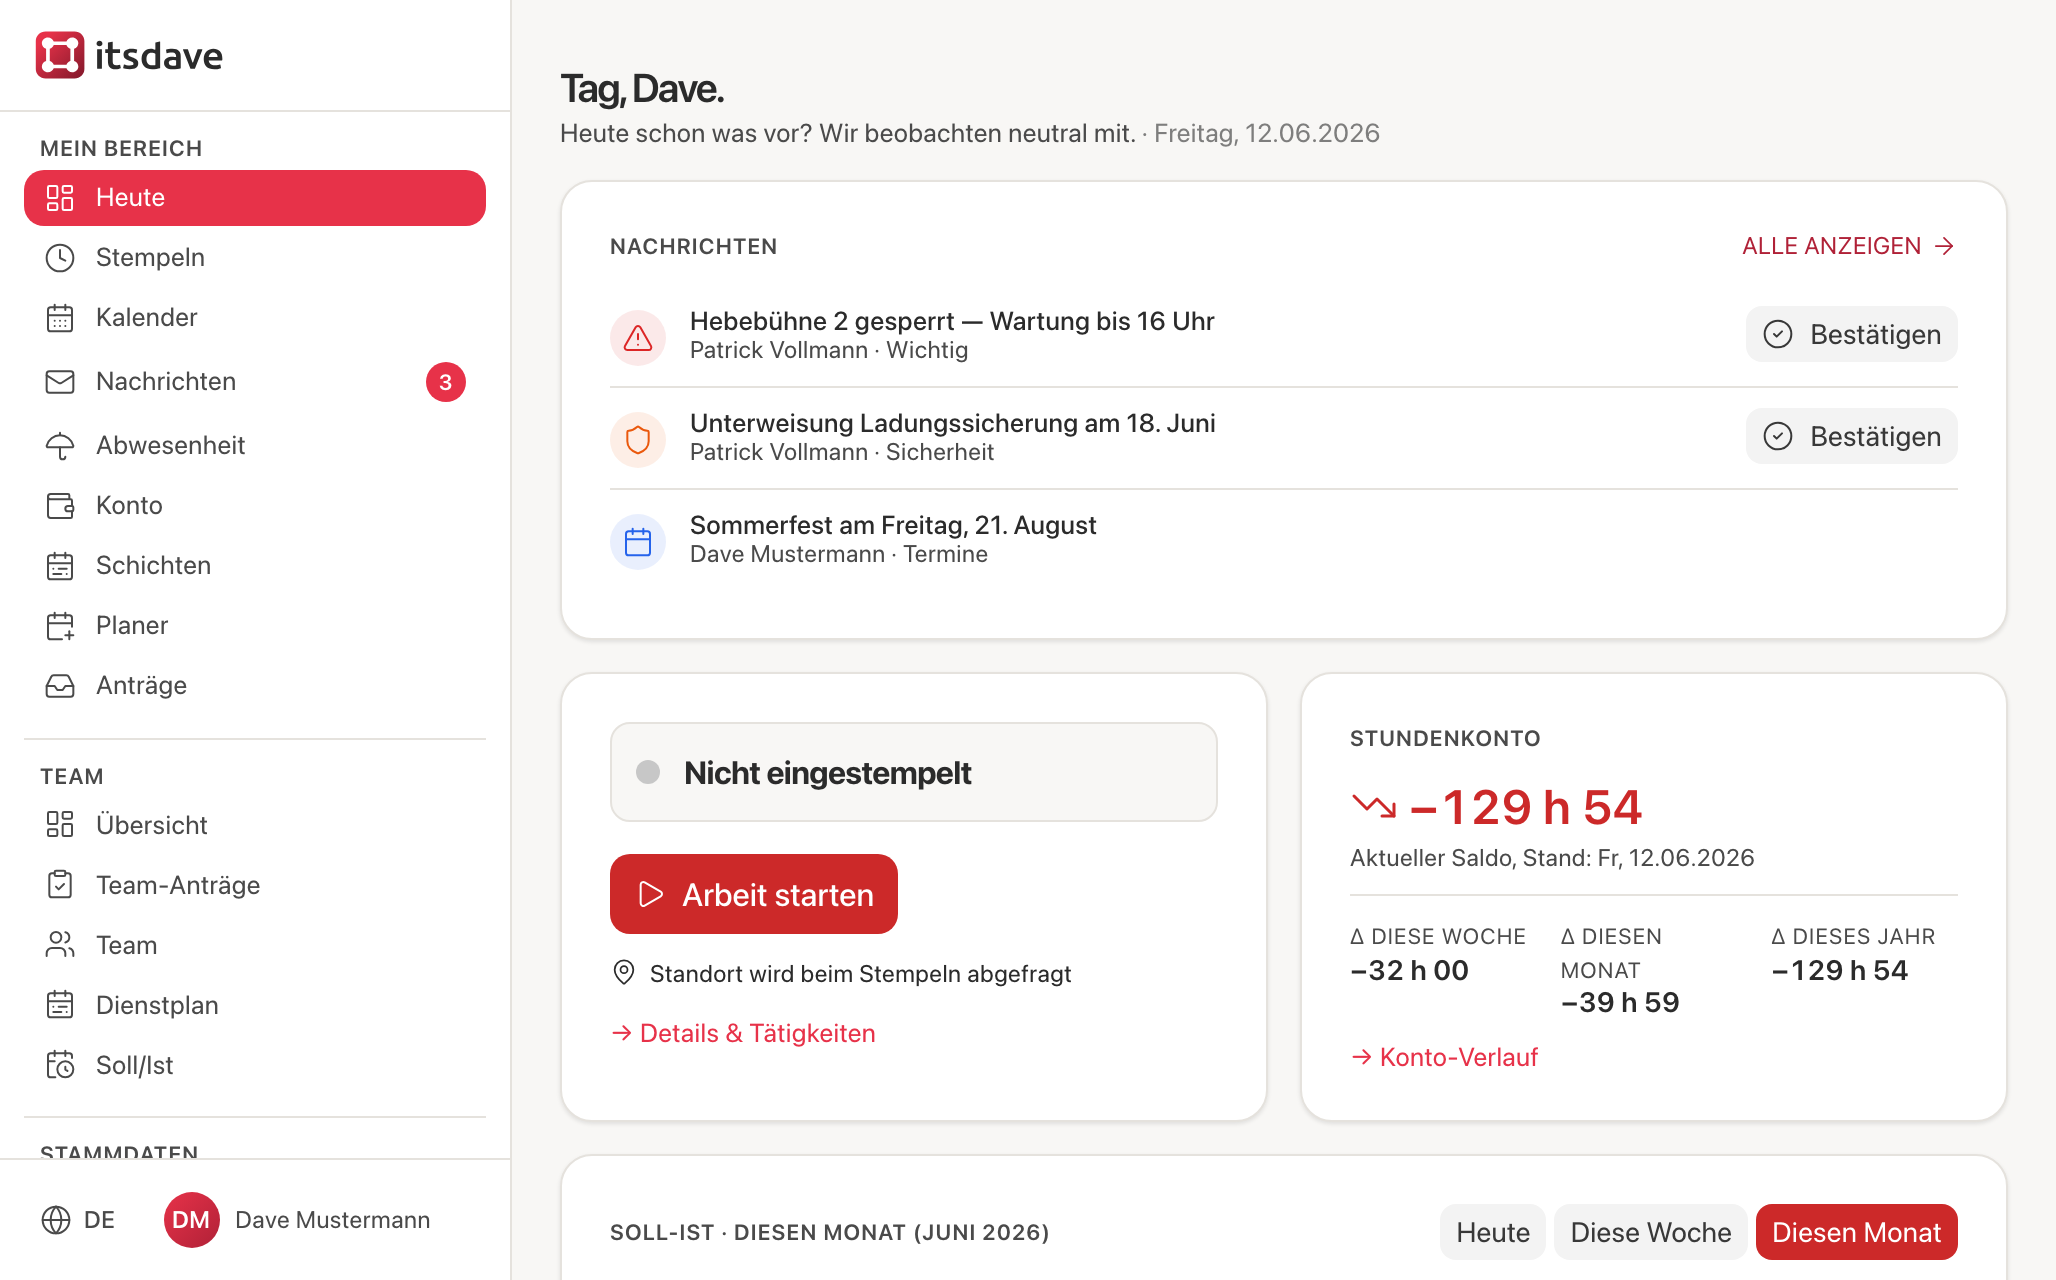Click the Heute grid icon
The height and width of the screenshot is (1280, 2056).
60,198
